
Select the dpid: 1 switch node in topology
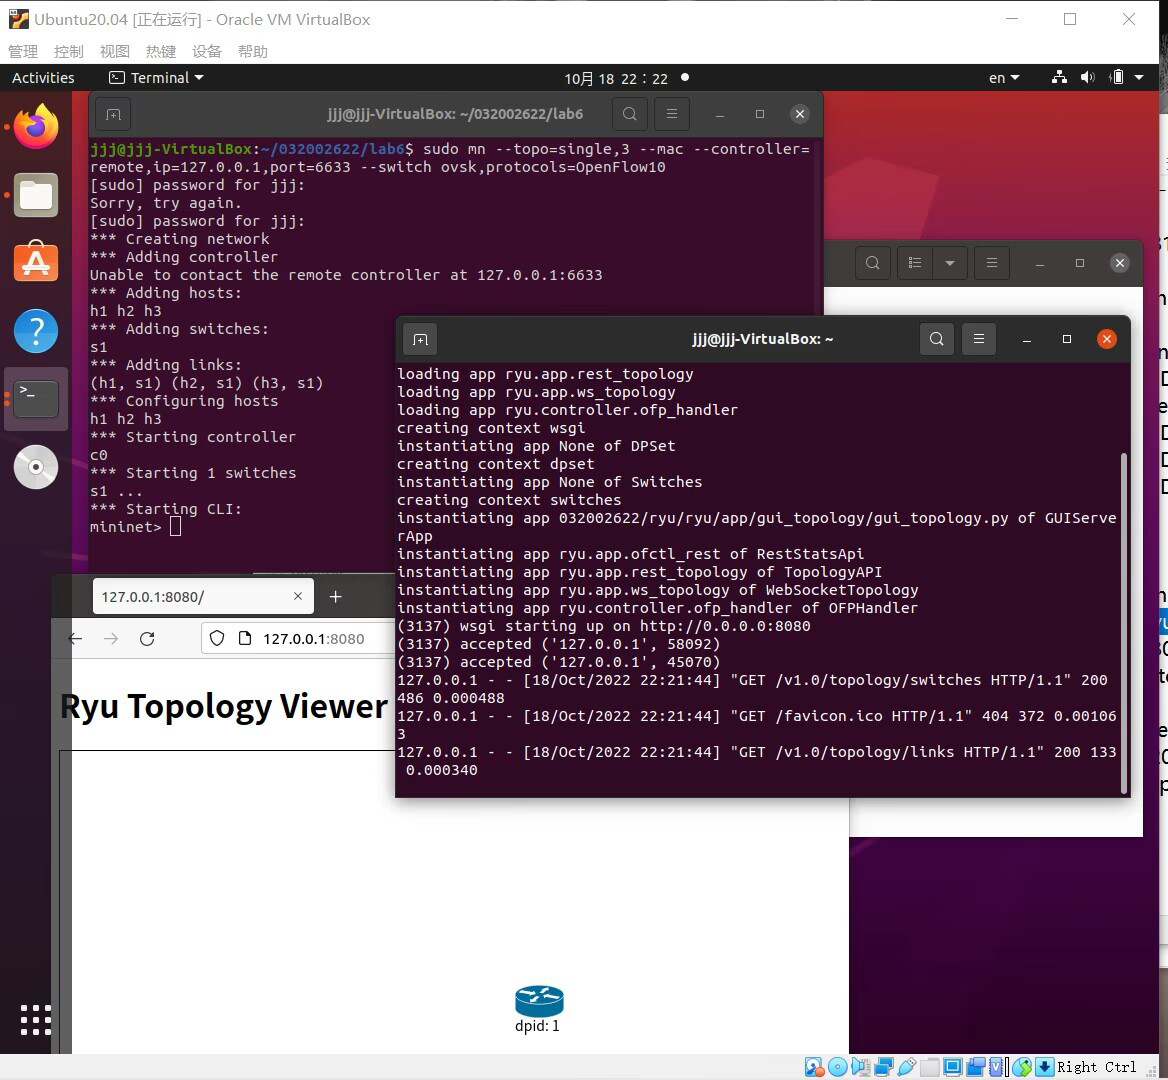tap(539, 1008)
